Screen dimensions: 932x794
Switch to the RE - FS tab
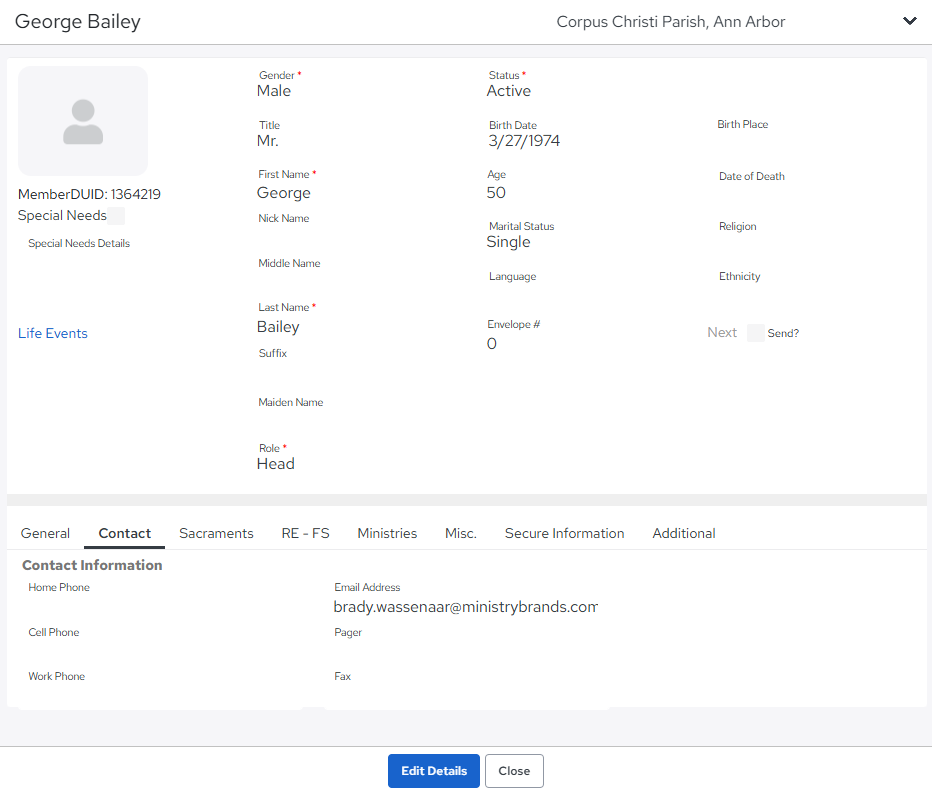click(x=306, y=533)
